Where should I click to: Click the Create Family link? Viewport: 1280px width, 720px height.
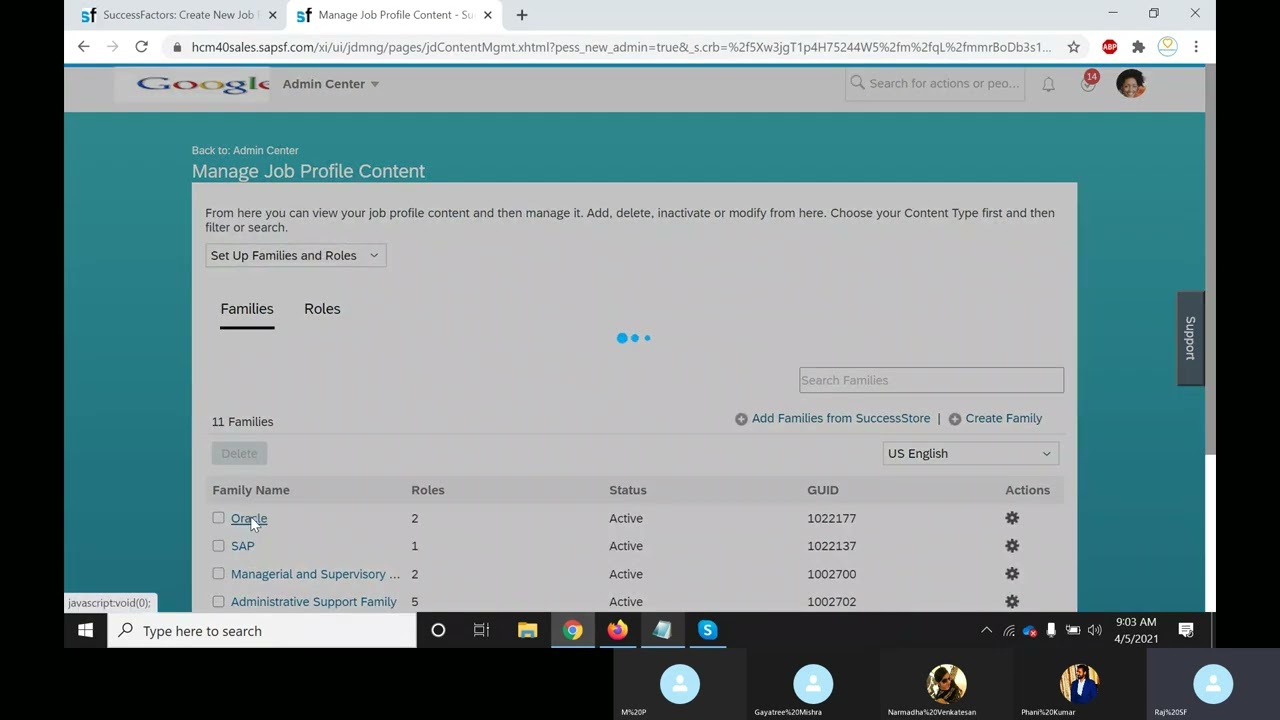pyautogui.click(x=1004, y=419)
